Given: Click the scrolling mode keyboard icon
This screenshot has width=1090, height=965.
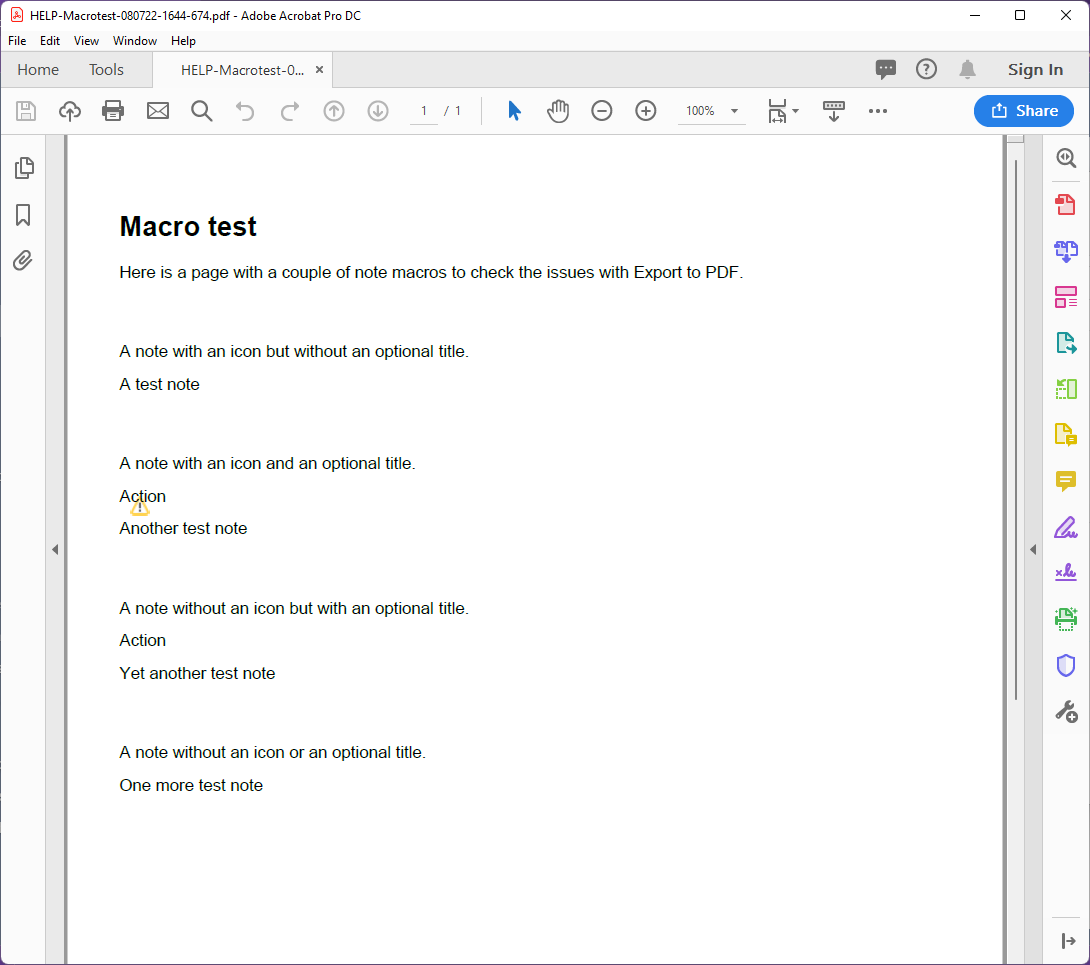Looking at the screenshot, I should coord(833,111).
